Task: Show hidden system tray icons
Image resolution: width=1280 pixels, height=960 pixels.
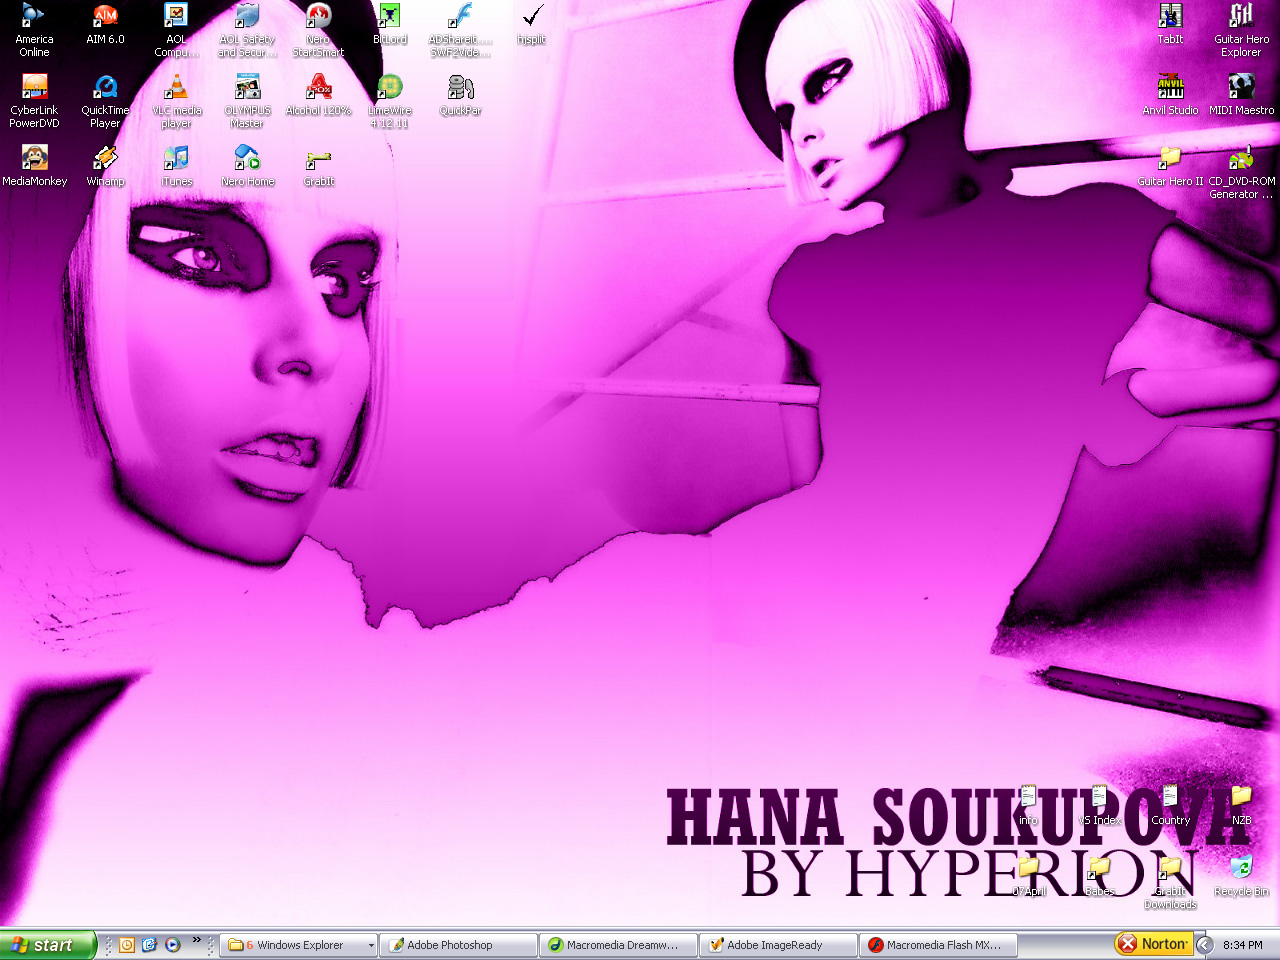Action: point(1205,945)
